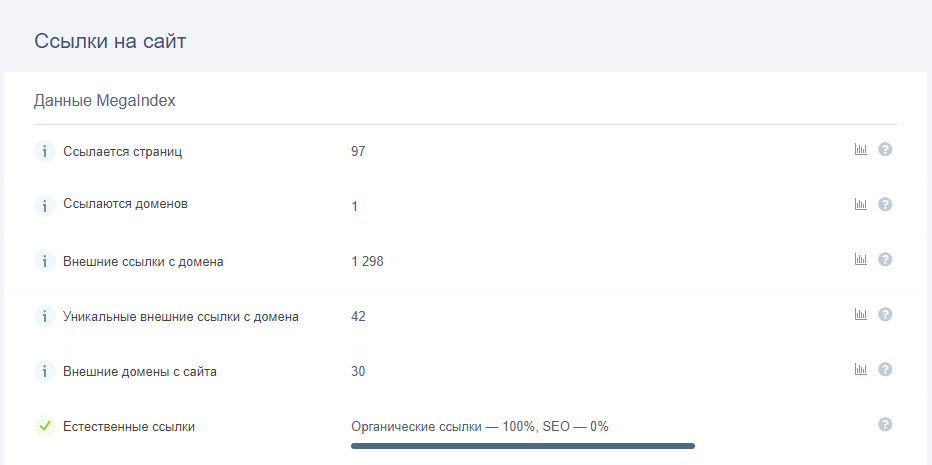Click green checkmark beside Естественные ссылки

point(44,427)
